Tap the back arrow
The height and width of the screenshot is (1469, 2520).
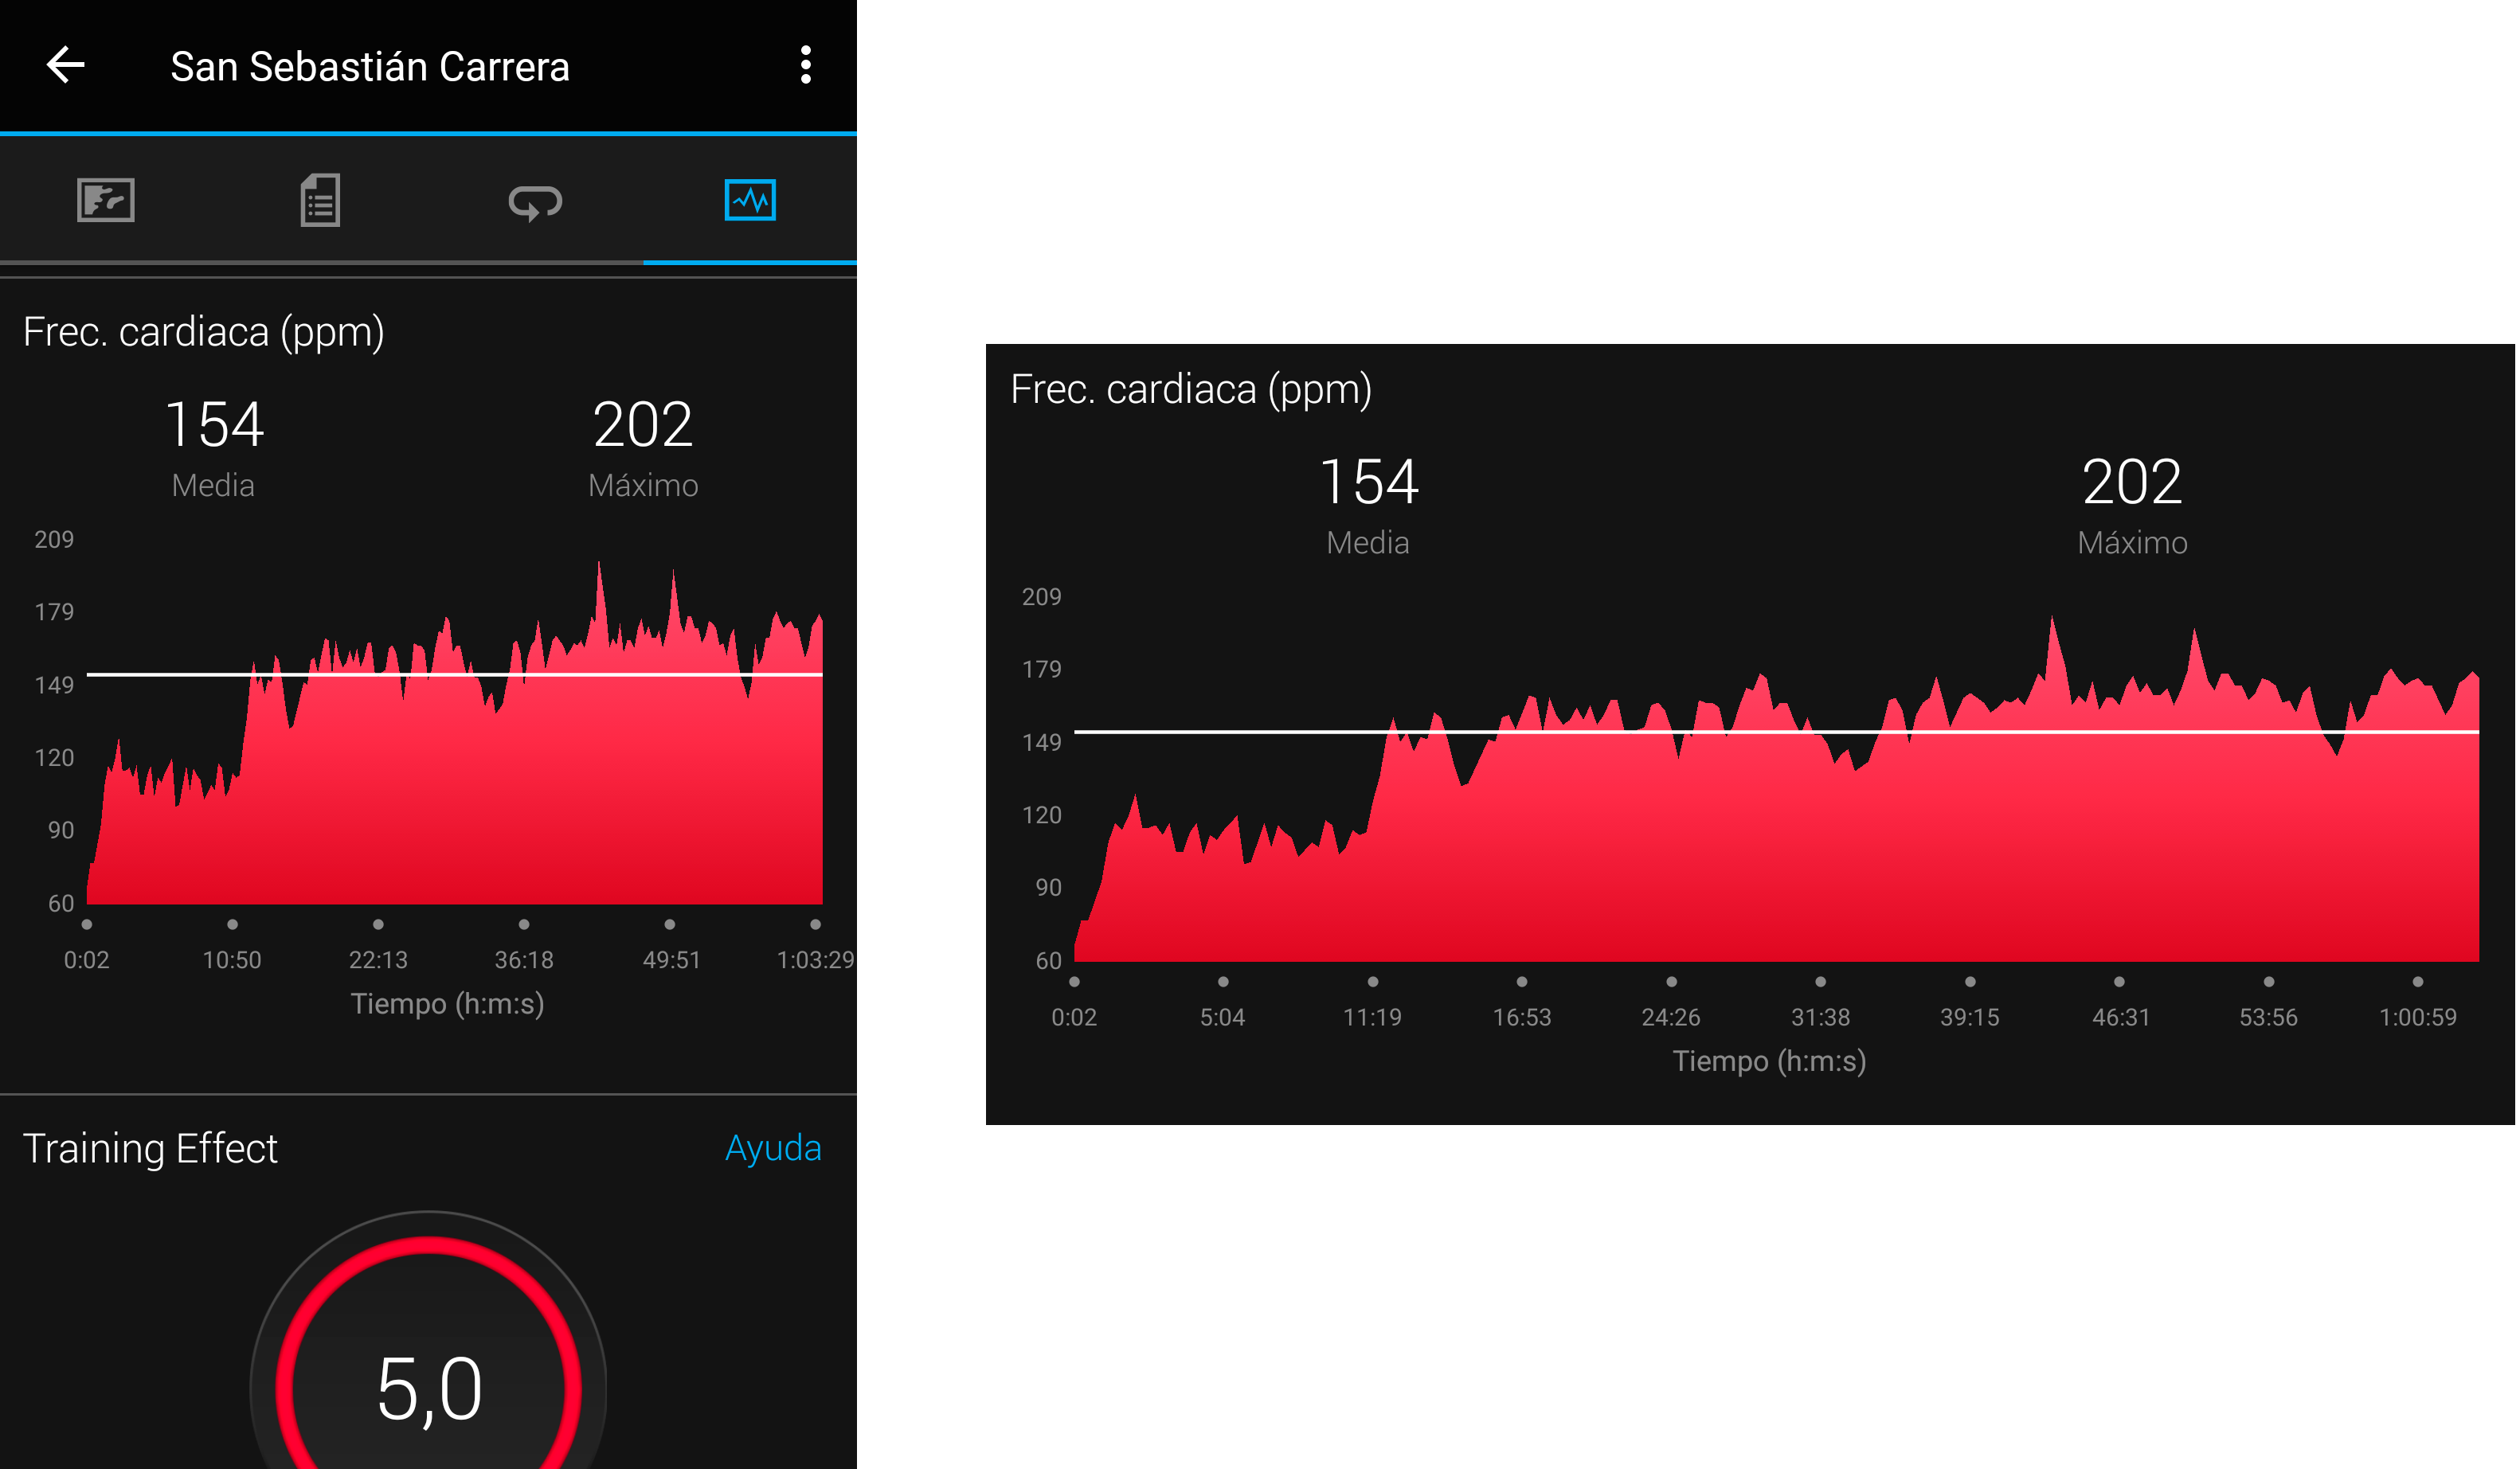(64, 66)
